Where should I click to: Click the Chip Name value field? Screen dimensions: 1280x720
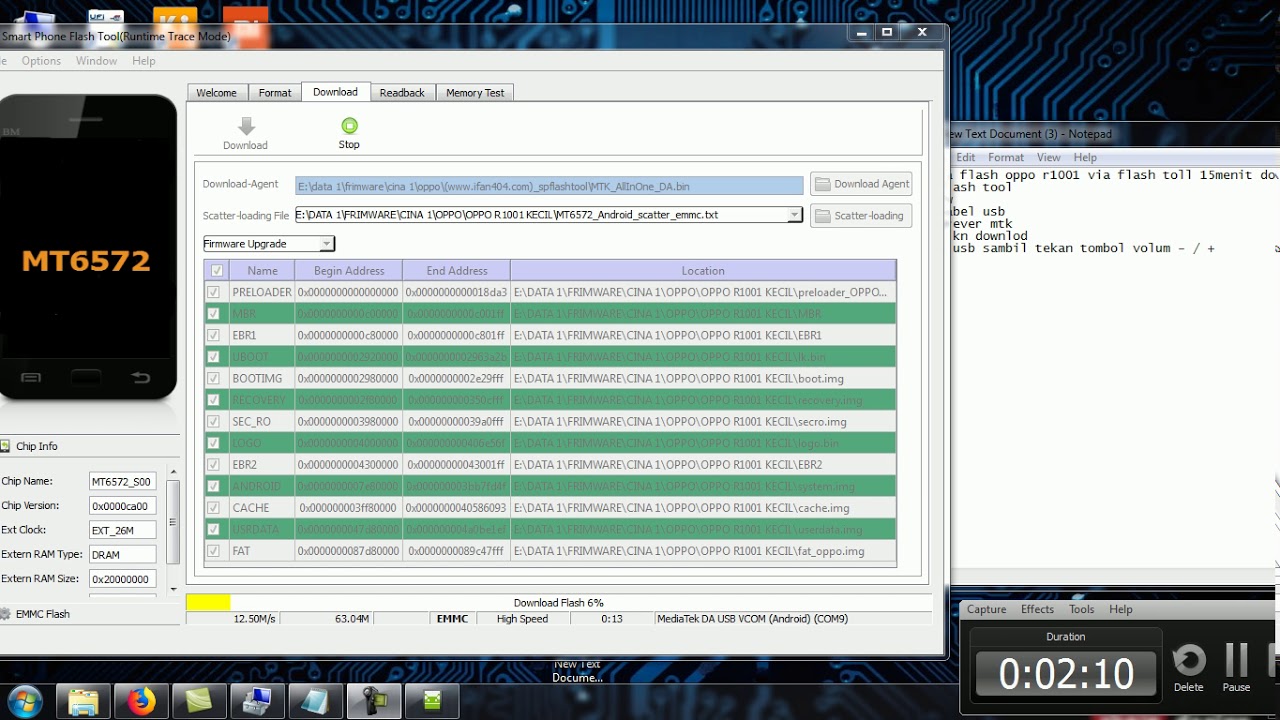click(122, 481)
